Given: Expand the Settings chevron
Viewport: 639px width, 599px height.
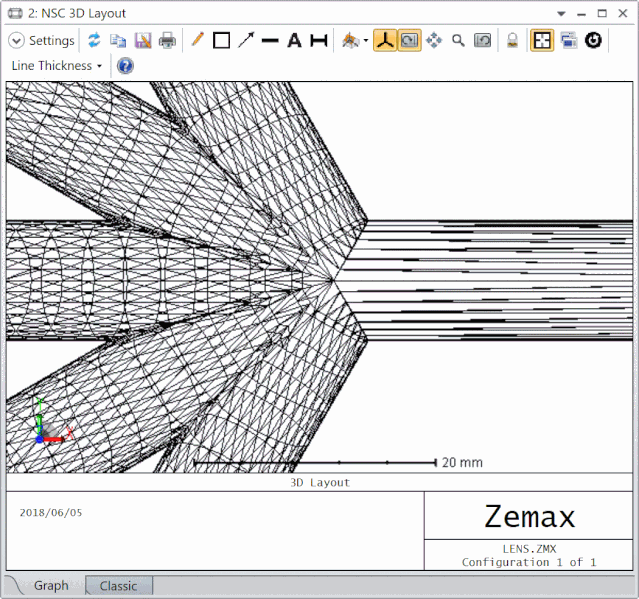Looking at the screenshot, I should pyautogui.click(x=17, y=40).
